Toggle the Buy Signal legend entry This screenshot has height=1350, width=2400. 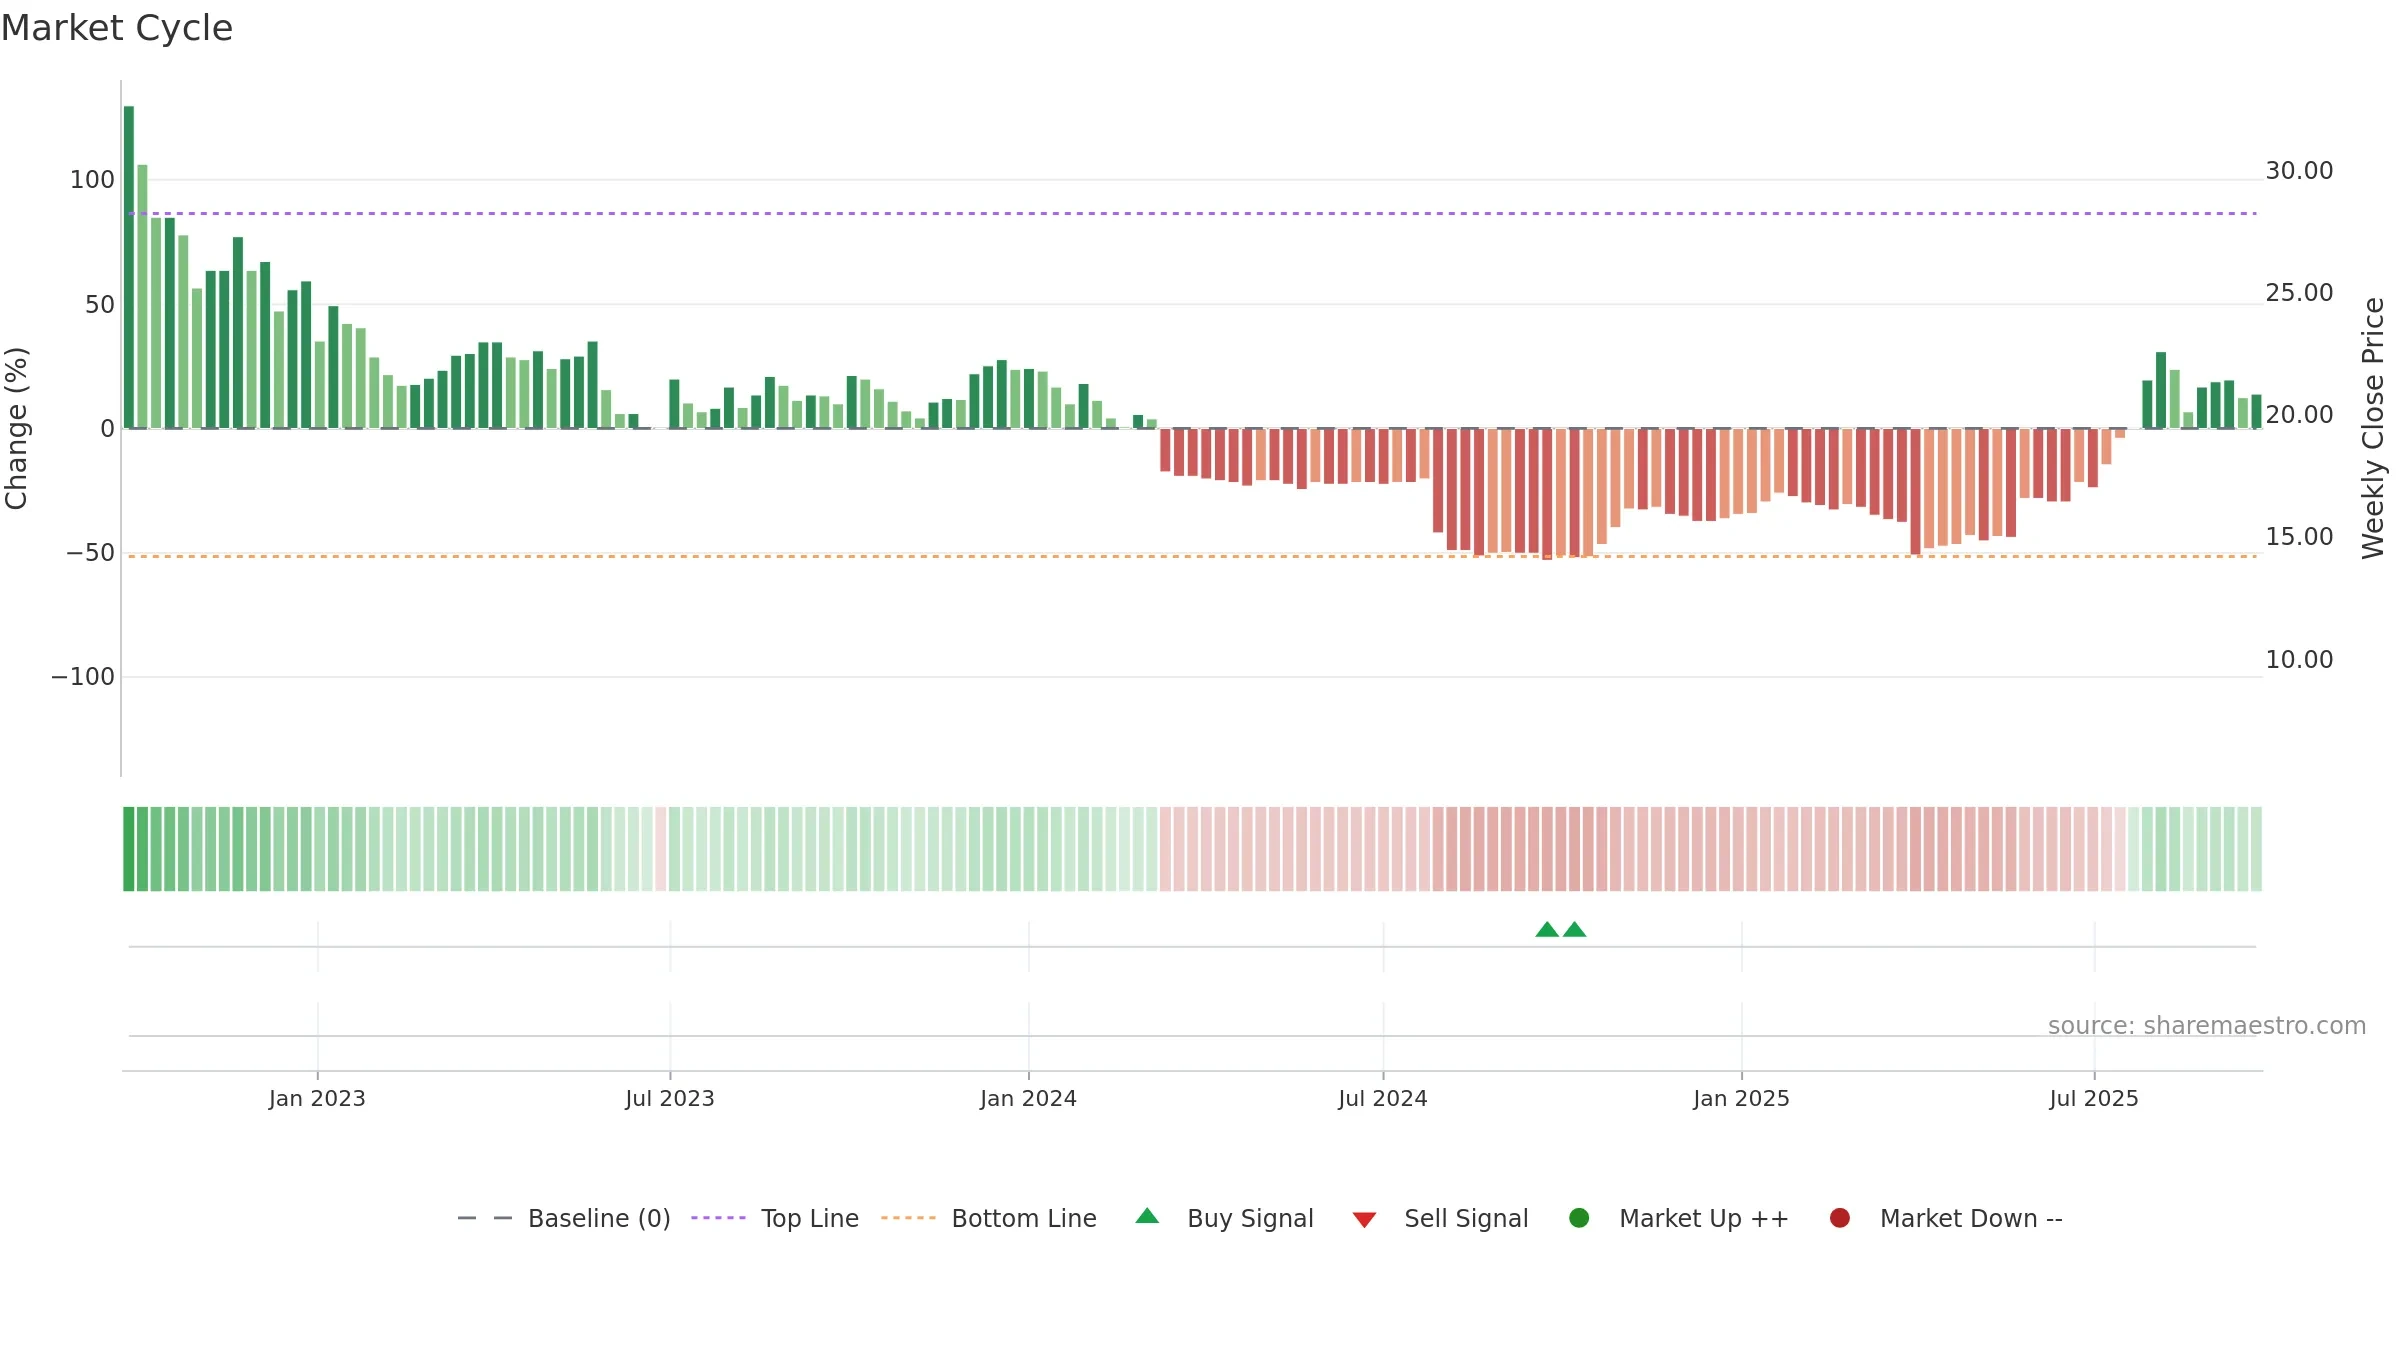[1224, 1218]
